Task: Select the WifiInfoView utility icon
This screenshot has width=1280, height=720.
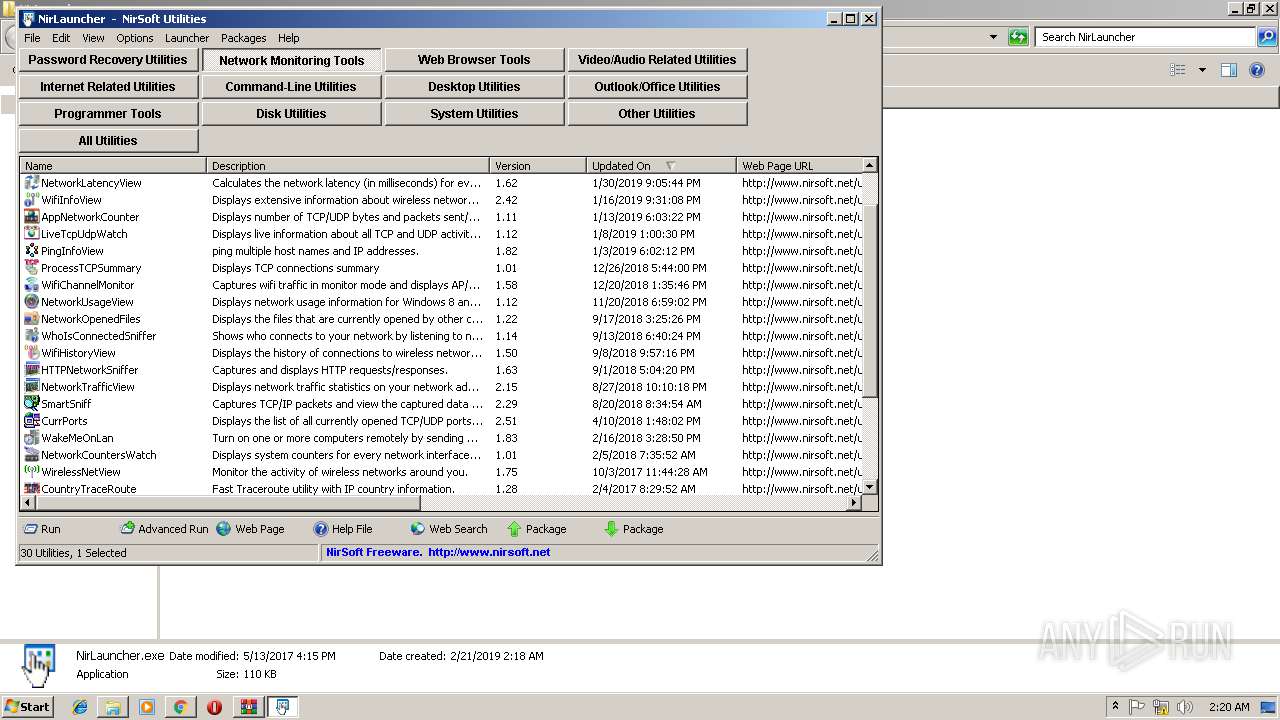Action: click(x=32, y=200)
